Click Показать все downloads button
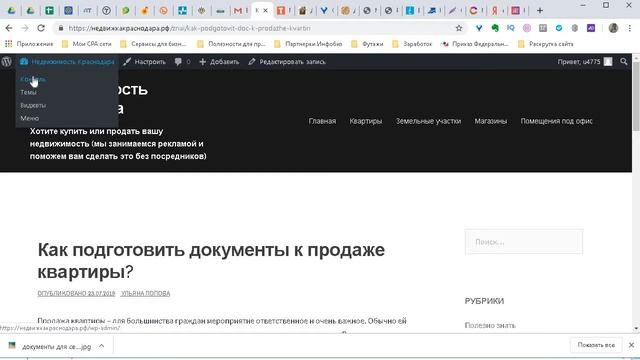This screenshot has width=640, height=360. click(x=596, y=345)
